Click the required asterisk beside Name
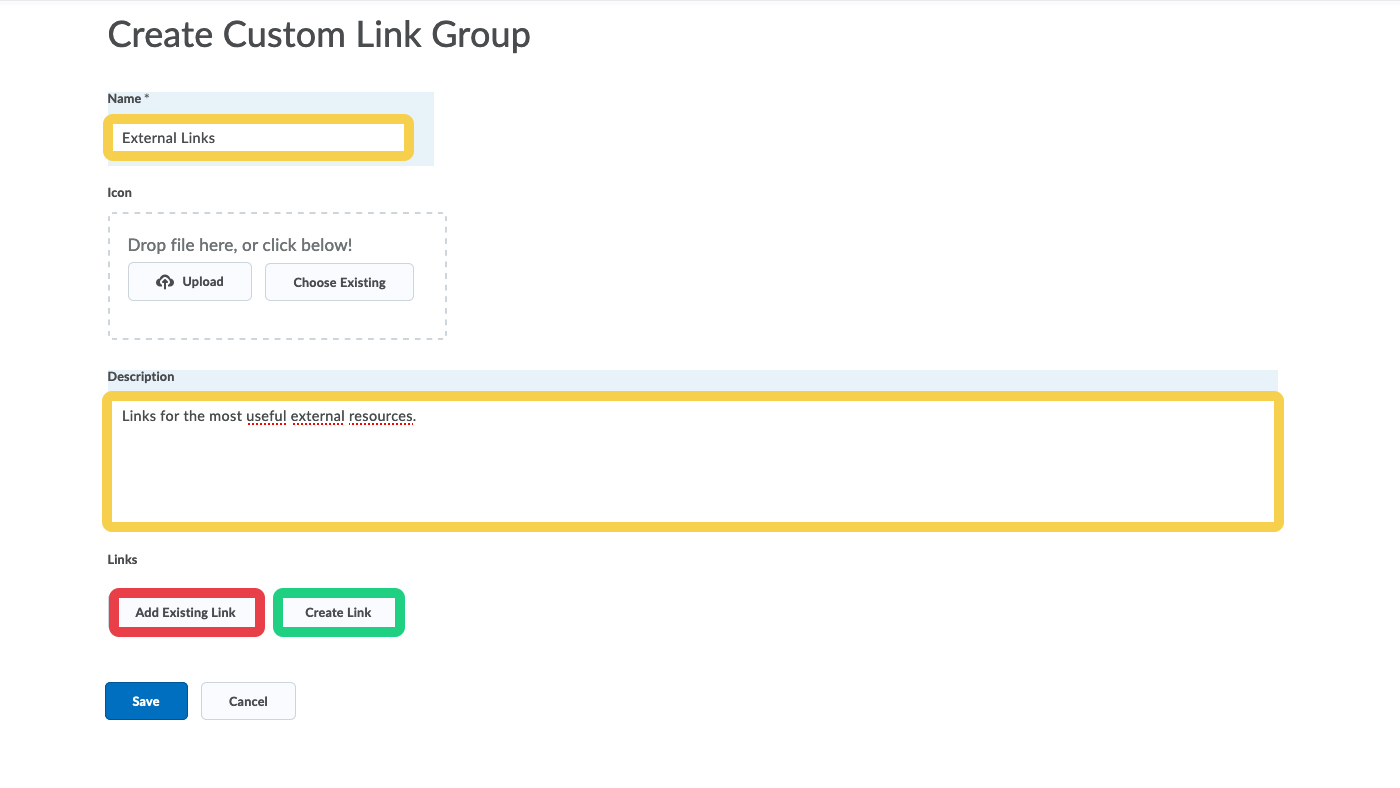Screen dimensions: 1400x788 coord(147,98)
